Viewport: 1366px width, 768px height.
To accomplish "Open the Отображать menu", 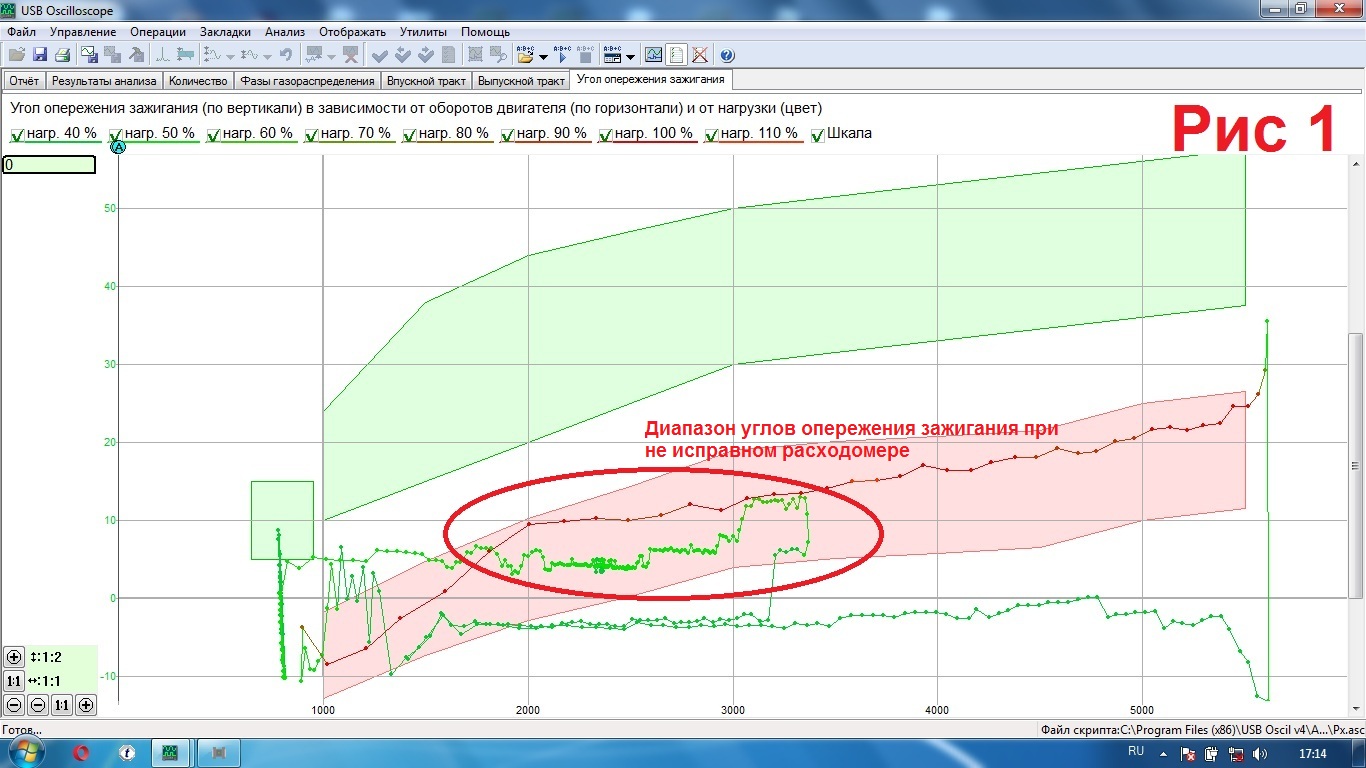I will point(352,32).
